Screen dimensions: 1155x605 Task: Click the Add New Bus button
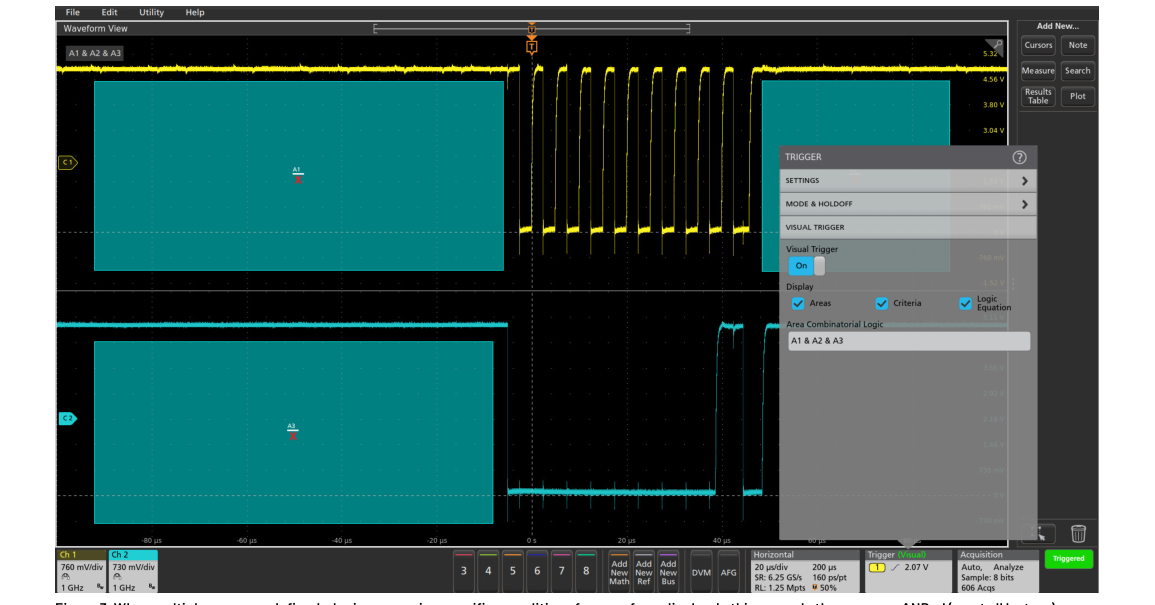click(668, 570)
